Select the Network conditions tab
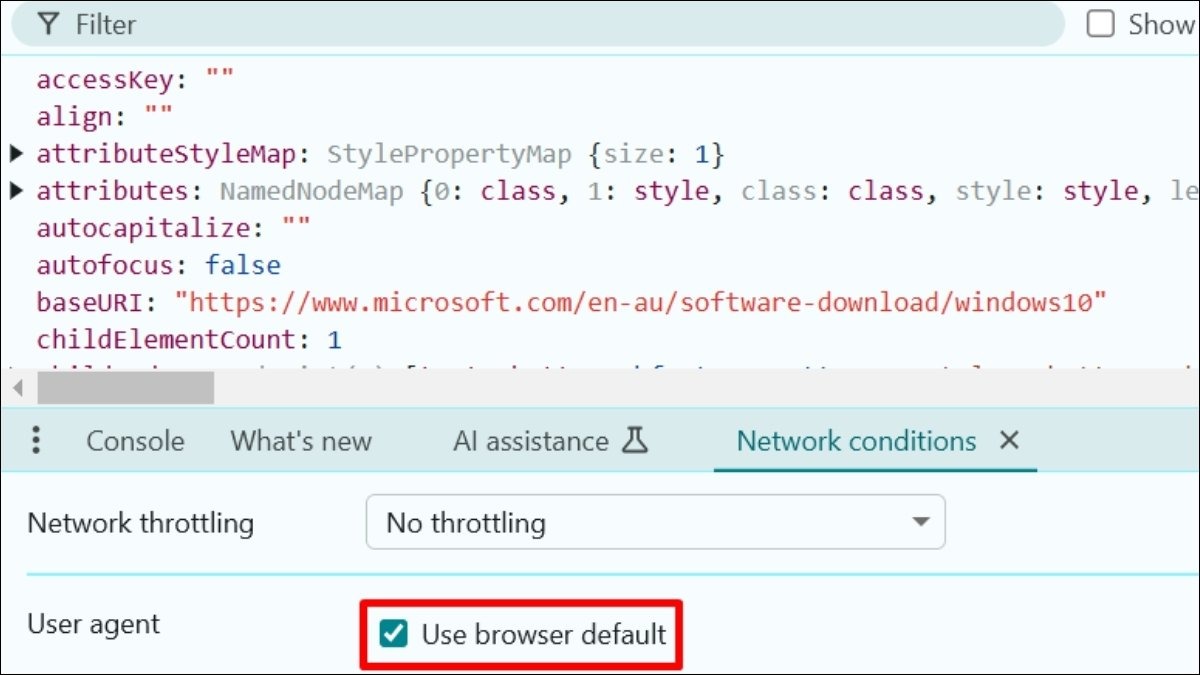 [856, 441]
